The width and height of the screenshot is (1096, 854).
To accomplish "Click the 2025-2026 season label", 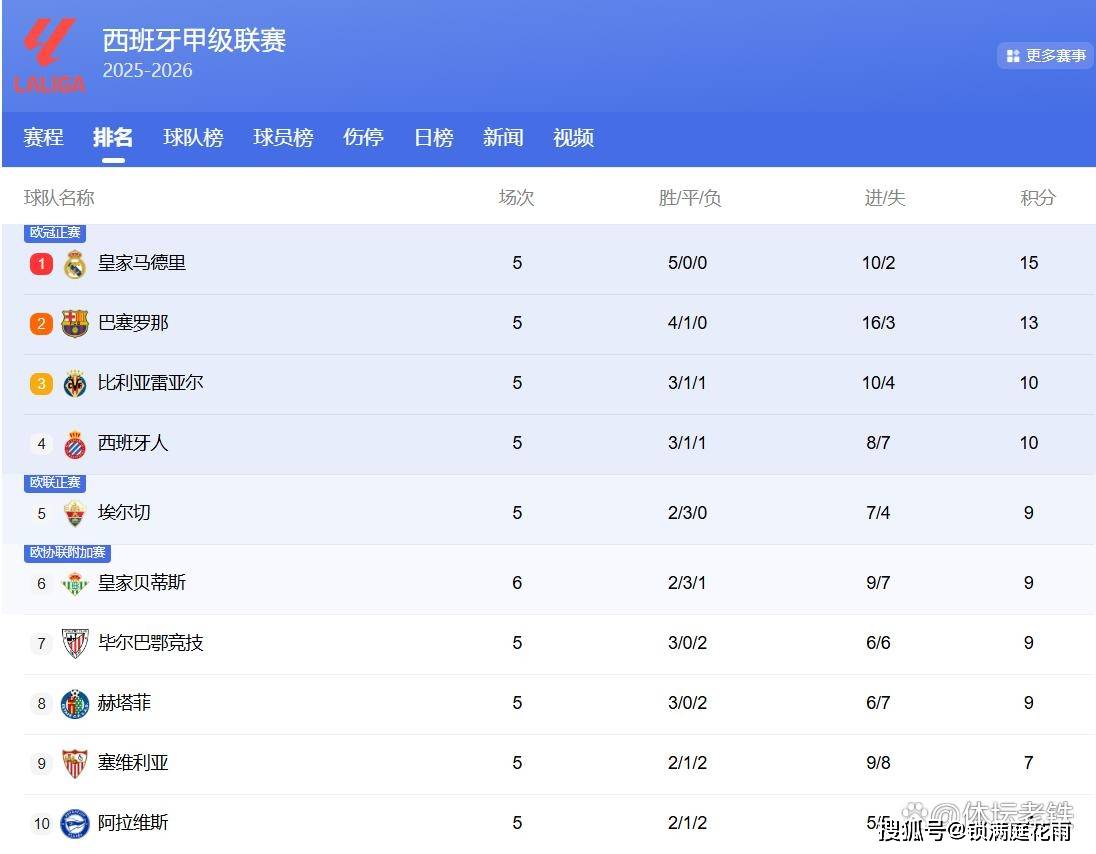I will [147, 71].
